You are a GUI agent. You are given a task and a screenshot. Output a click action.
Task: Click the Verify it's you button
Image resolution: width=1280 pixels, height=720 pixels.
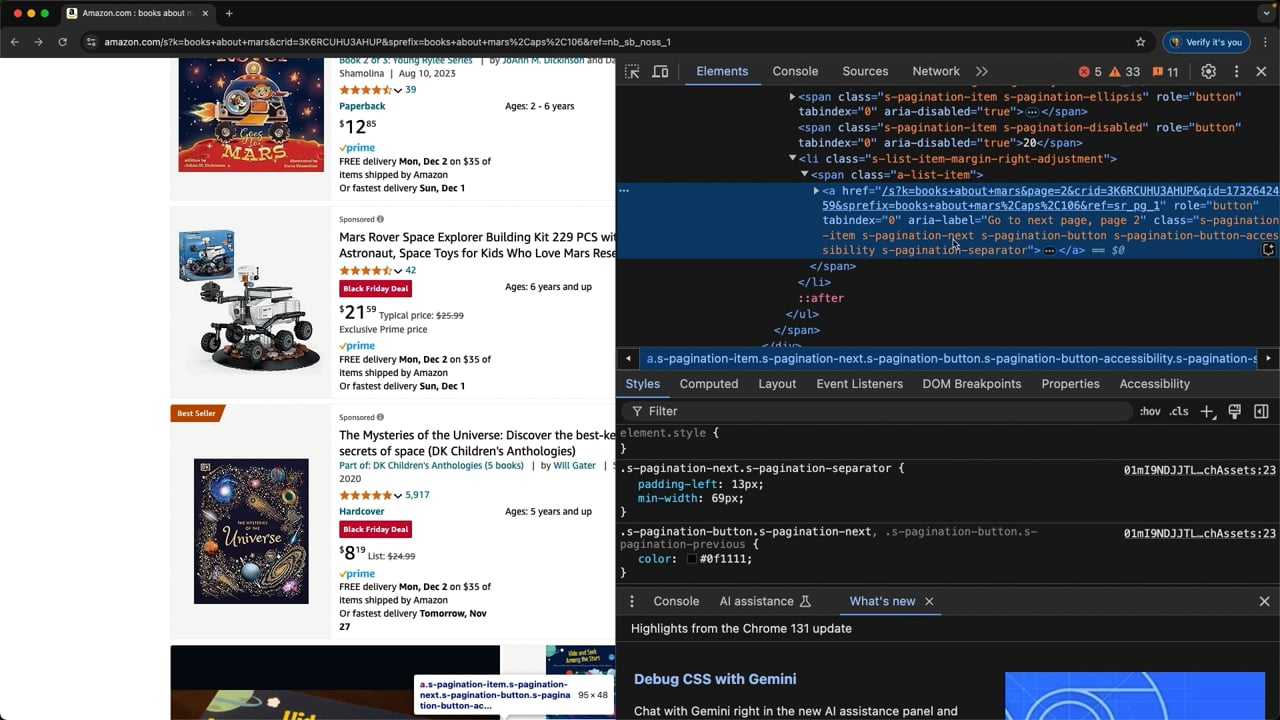[1206, 42]
